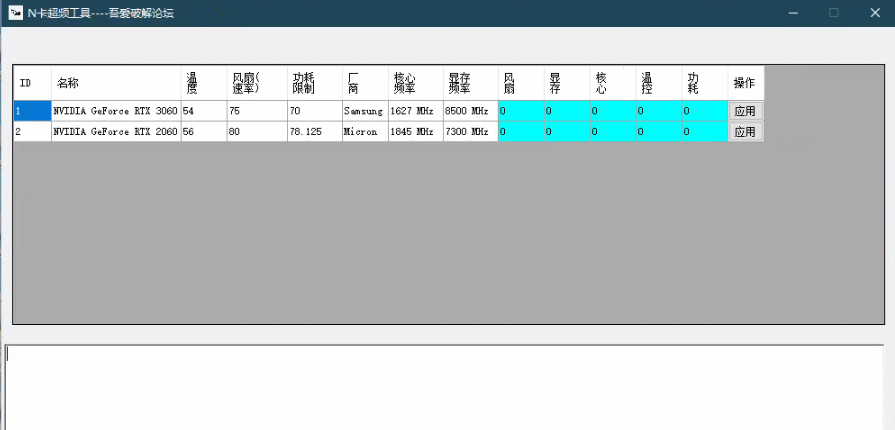Apply settings for the RTX 2060 row
This screenshot has height=430, width=895.
(745, 132)
